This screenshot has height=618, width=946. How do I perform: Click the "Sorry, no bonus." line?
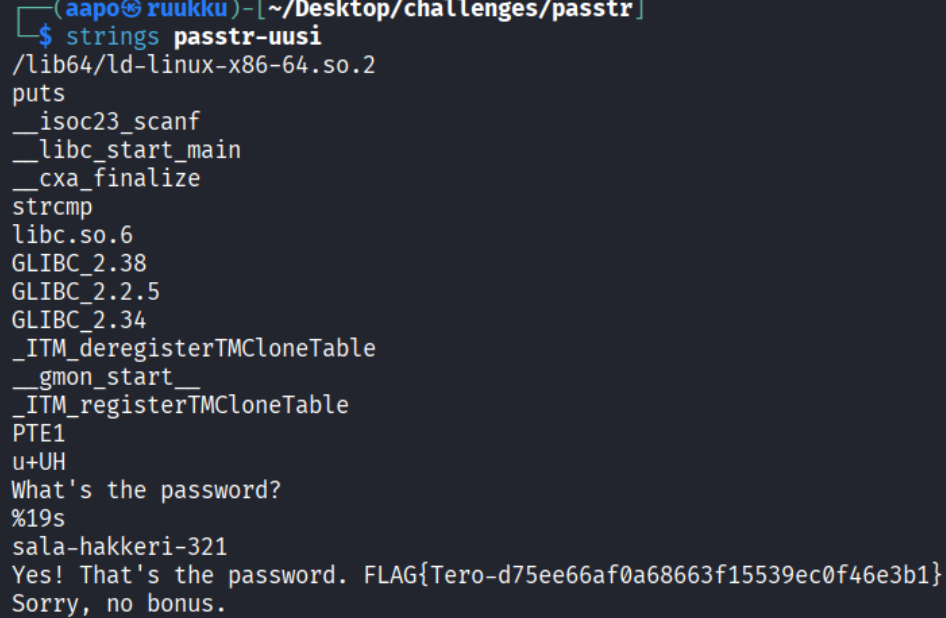(x=119, y=604)
